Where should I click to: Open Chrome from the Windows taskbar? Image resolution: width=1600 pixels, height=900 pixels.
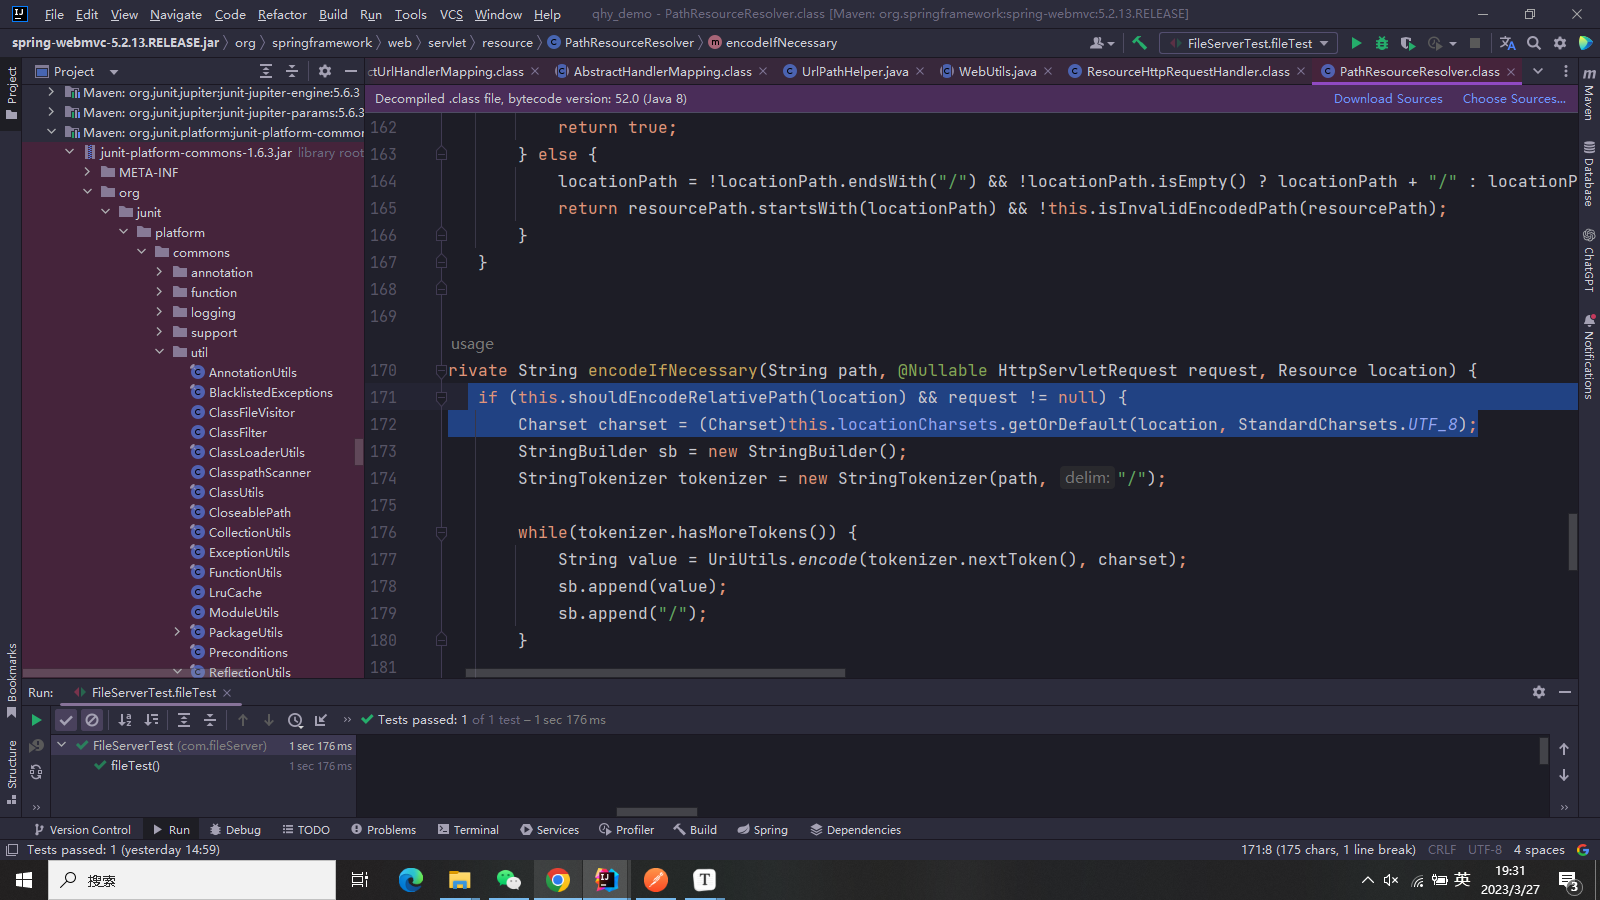pyautogui.click(x=558, y=880)
